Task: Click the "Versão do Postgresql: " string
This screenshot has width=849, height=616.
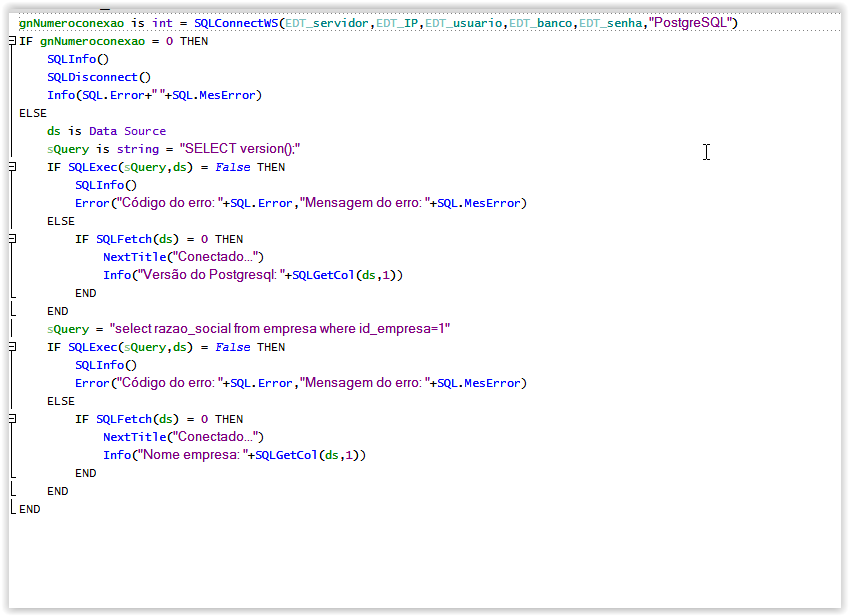Action: tap(212, 274)
